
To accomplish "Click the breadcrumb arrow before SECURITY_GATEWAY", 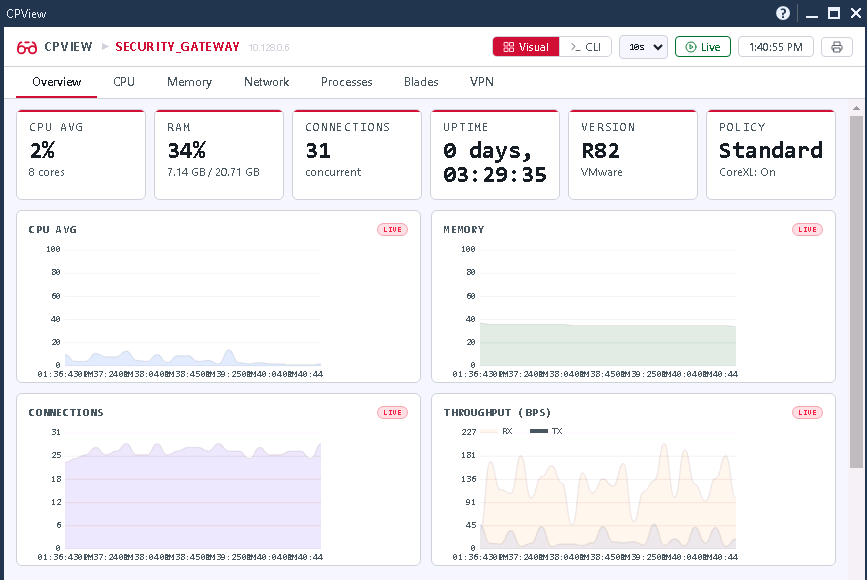I will click(x=105, y=47).
